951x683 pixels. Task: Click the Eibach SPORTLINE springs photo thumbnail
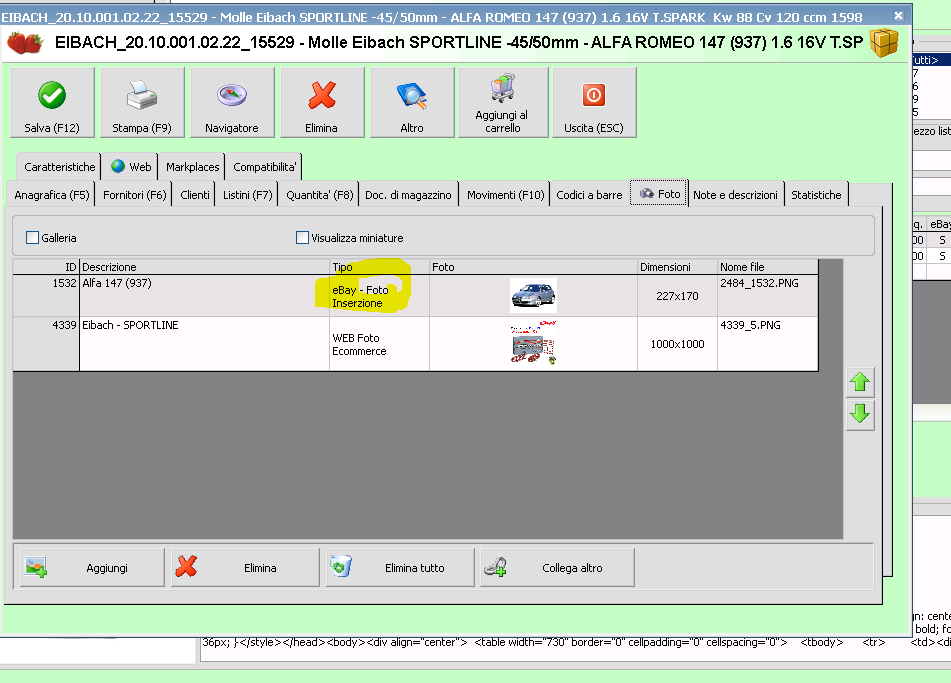click(x=533, y=343)
